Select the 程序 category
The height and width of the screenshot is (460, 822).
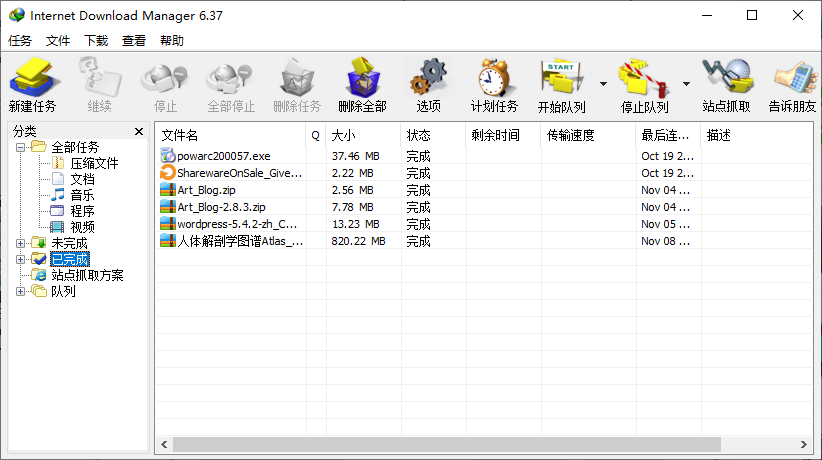(x=82, y=211)
